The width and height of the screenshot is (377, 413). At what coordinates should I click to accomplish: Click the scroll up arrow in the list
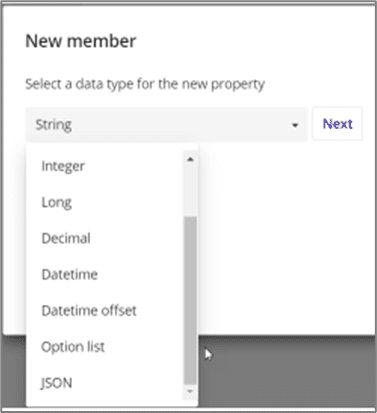(x=190, y=159)
